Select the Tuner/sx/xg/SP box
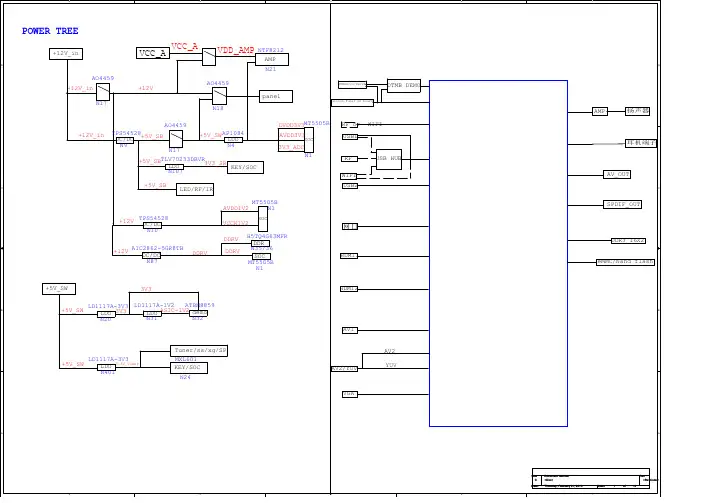 (199, 351)
